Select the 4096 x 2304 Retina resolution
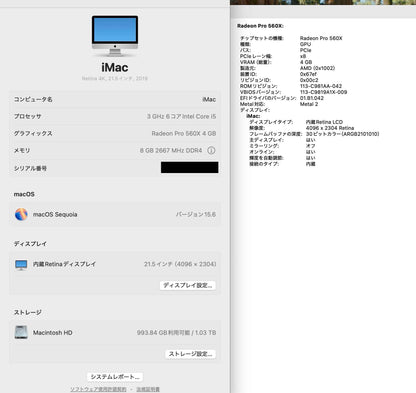416x393 pixels. (330, 128)
